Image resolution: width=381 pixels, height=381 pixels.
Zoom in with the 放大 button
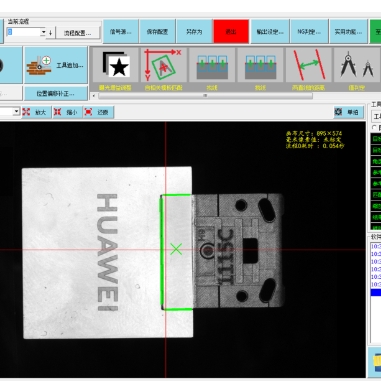point(36,112)
